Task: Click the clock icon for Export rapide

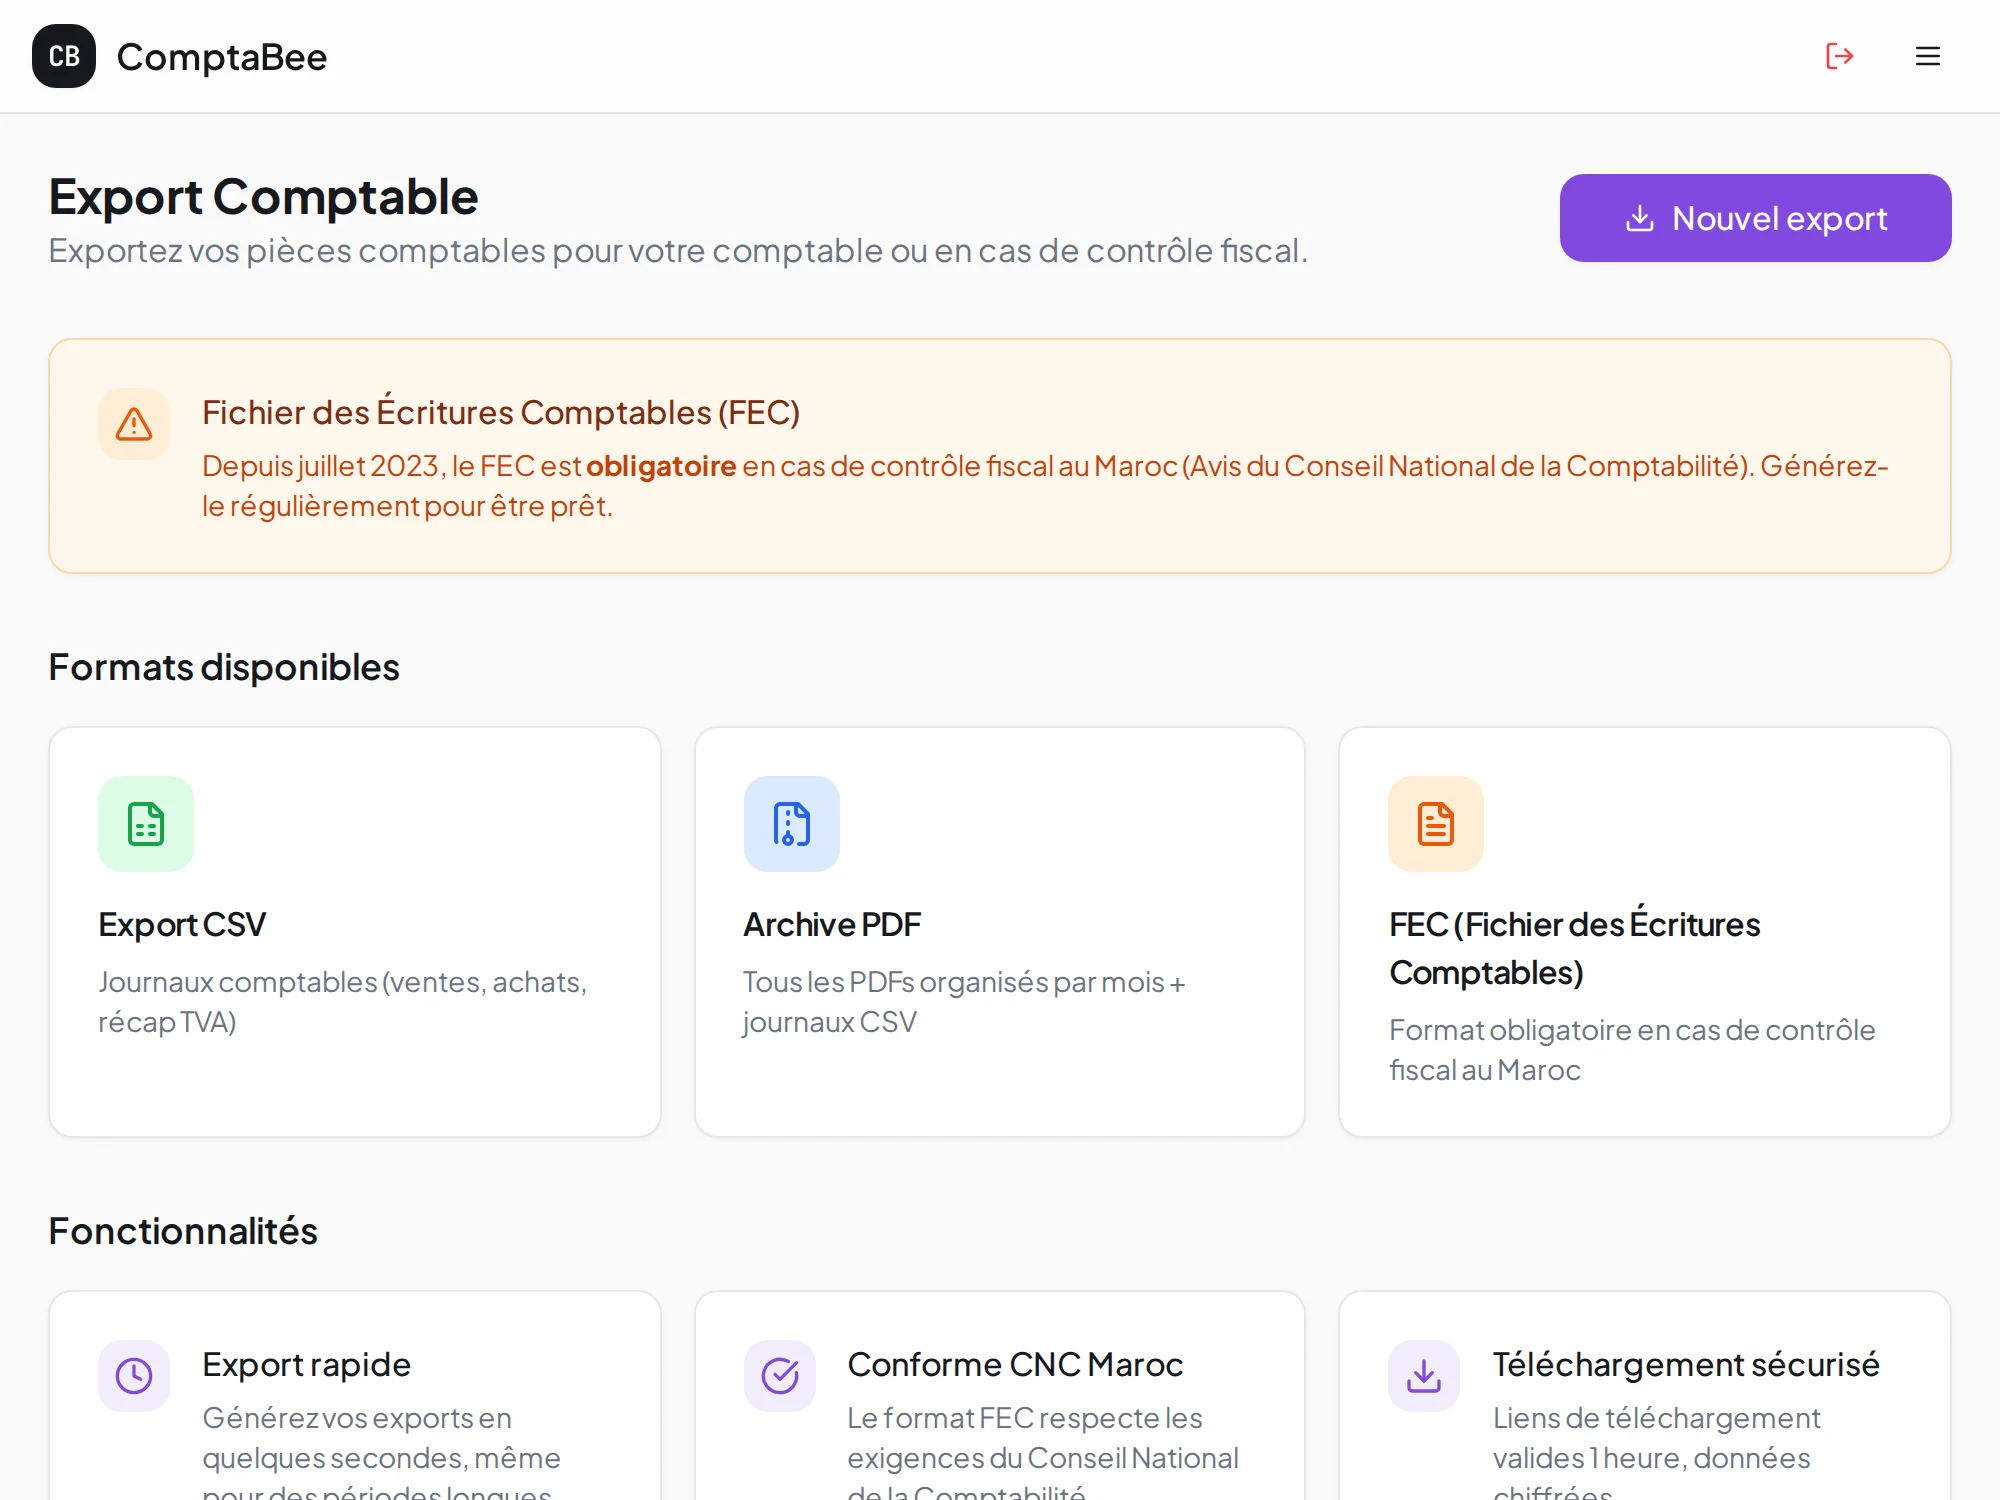Action: click(x=134, y=1376)
